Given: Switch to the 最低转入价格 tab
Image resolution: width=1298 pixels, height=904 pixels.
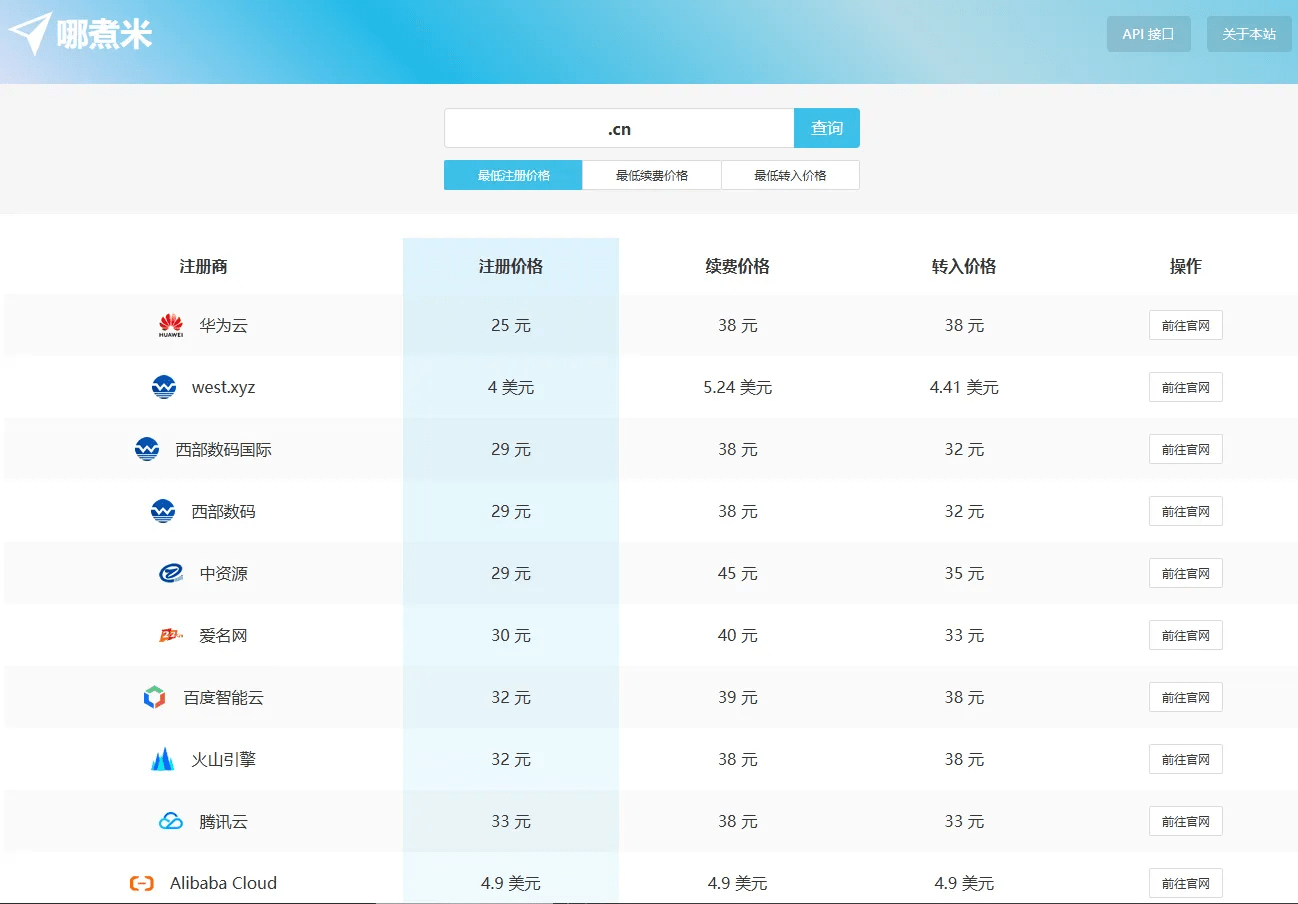Looking at the screenshot, I should [x=790, y=175].
